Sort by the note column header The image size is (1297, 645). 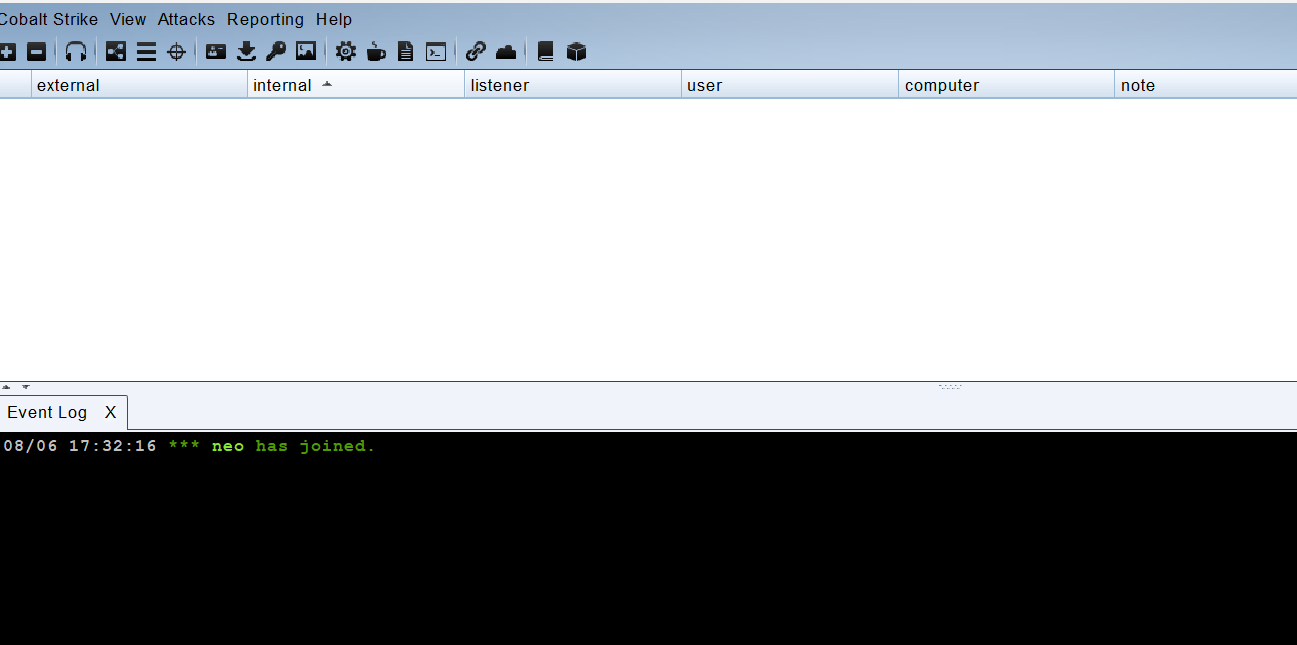coord(1205,85)
